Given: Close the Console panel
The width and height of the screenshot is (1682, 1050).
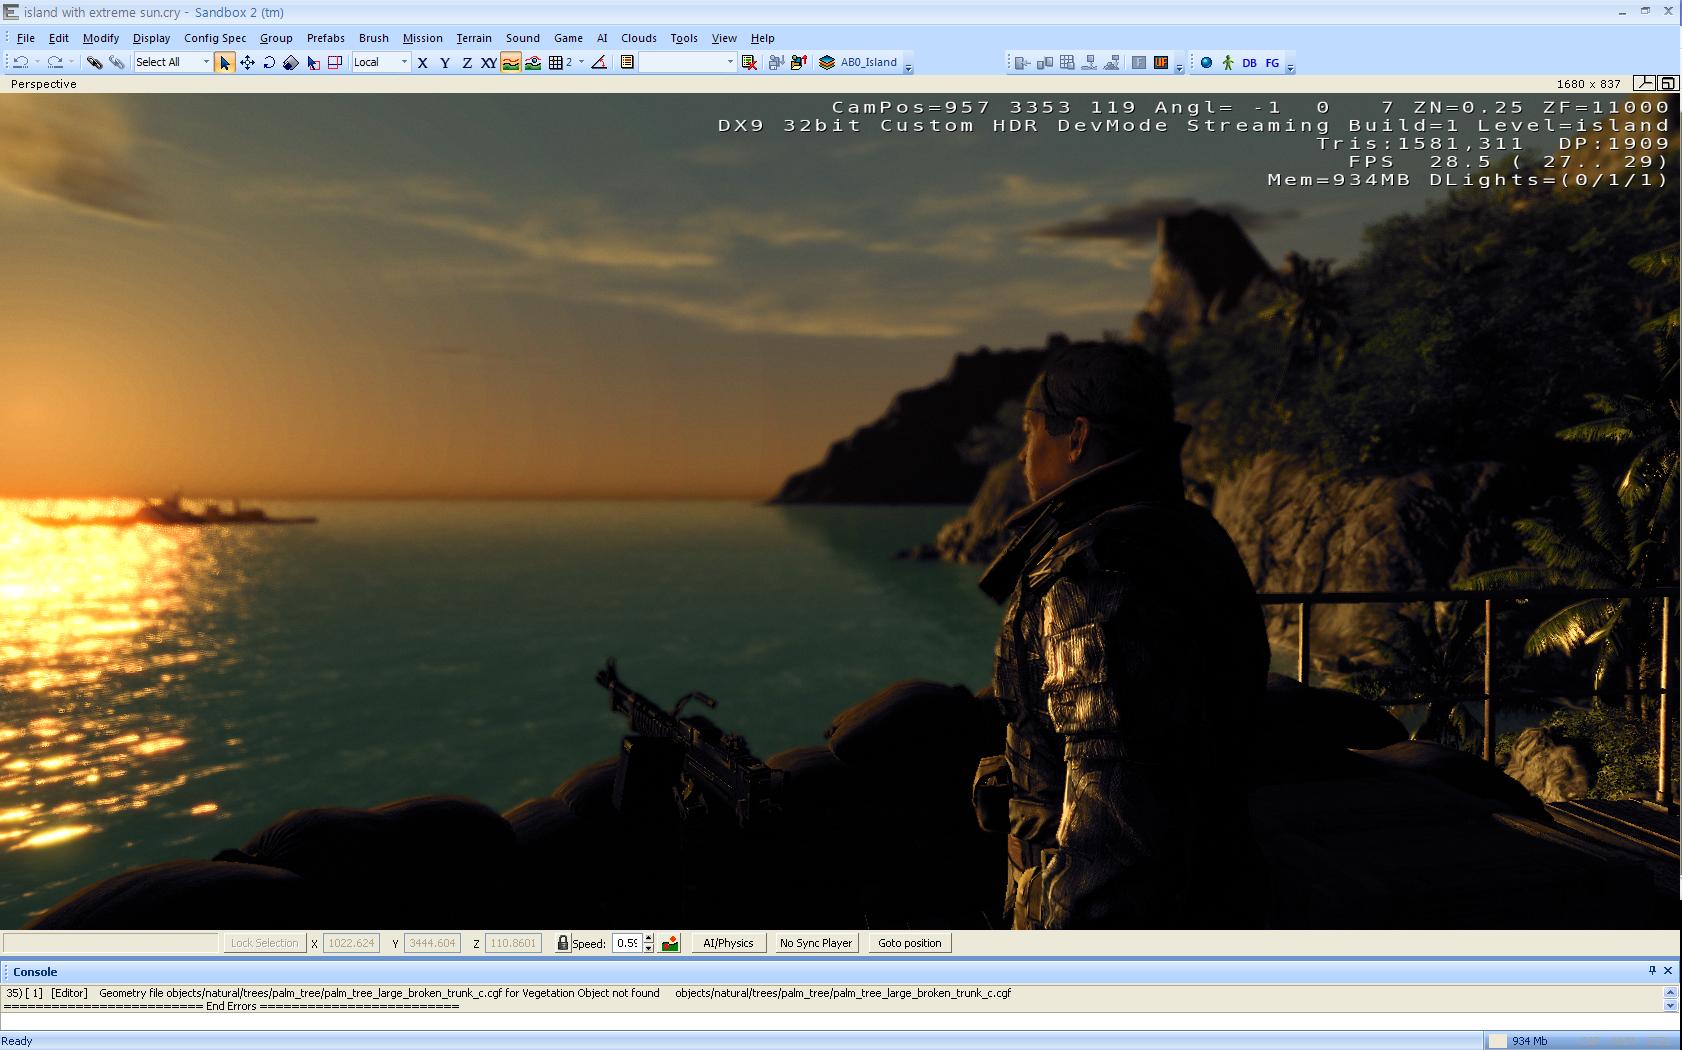Looking at the screenshot, I should [x=1668, y=971].
